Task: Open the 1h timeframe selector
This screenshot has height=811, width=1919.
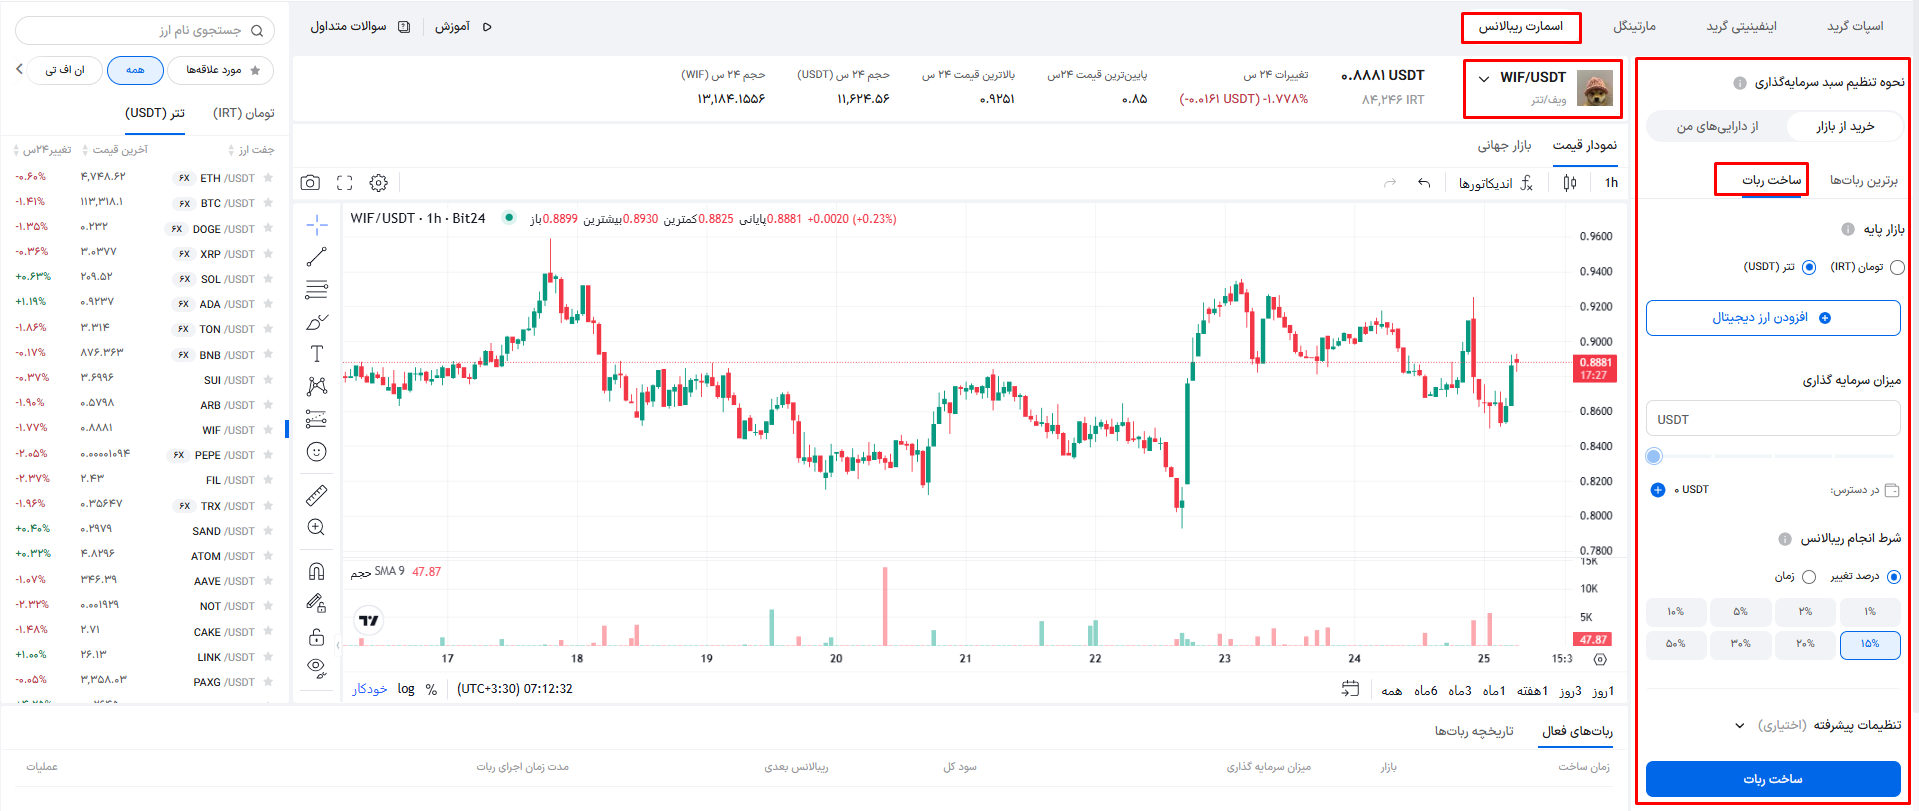Action: pos(1611,183)
